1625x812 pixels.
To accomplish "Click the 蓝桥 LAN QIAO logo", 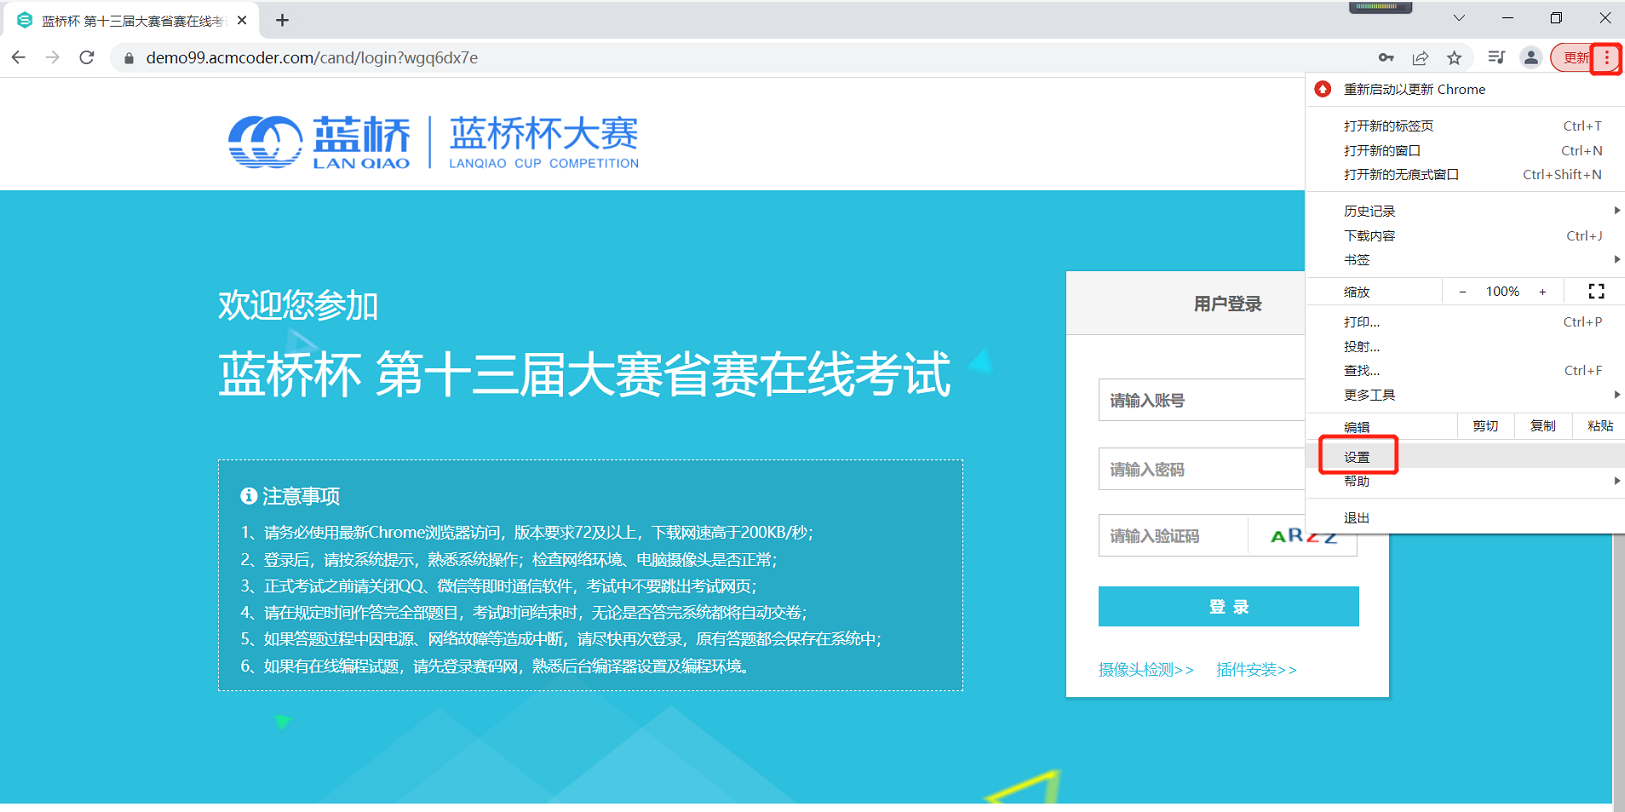I will pyautogui.click(x=319, y=142).
